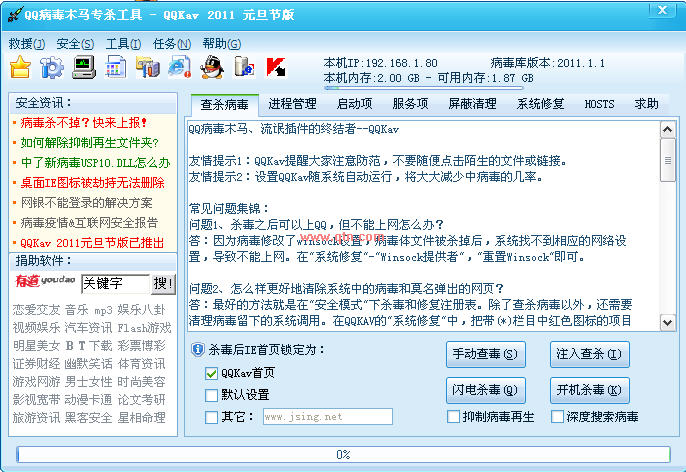
Task: Click the Internet Explorer alert icon
Action: (x=179, y=68)
